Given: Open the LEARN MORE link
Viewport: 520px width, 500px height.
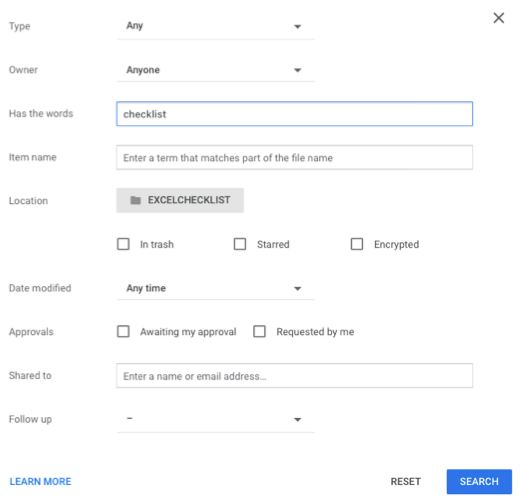Looking at the screenshot, I should point(40,482).
